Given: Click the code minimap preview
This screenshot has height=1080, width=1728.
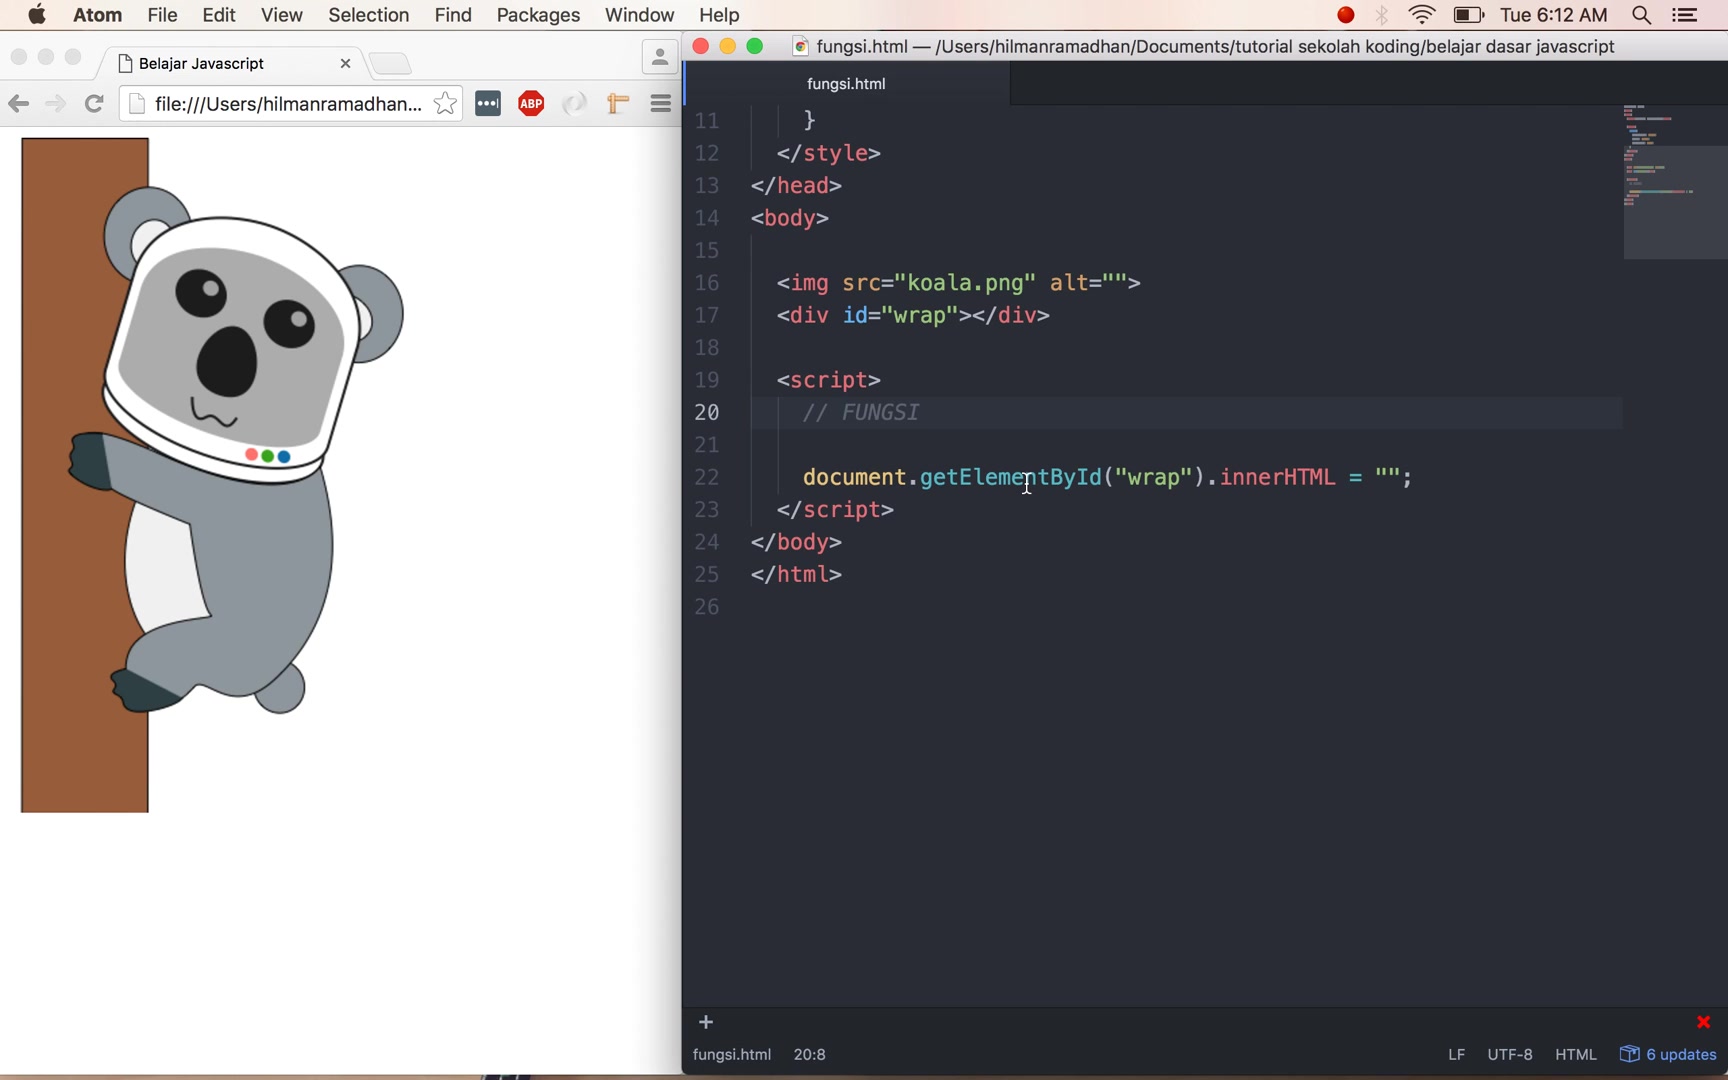Looking at the screenshot, I should pyautogui.click(x=1674, y=180).
